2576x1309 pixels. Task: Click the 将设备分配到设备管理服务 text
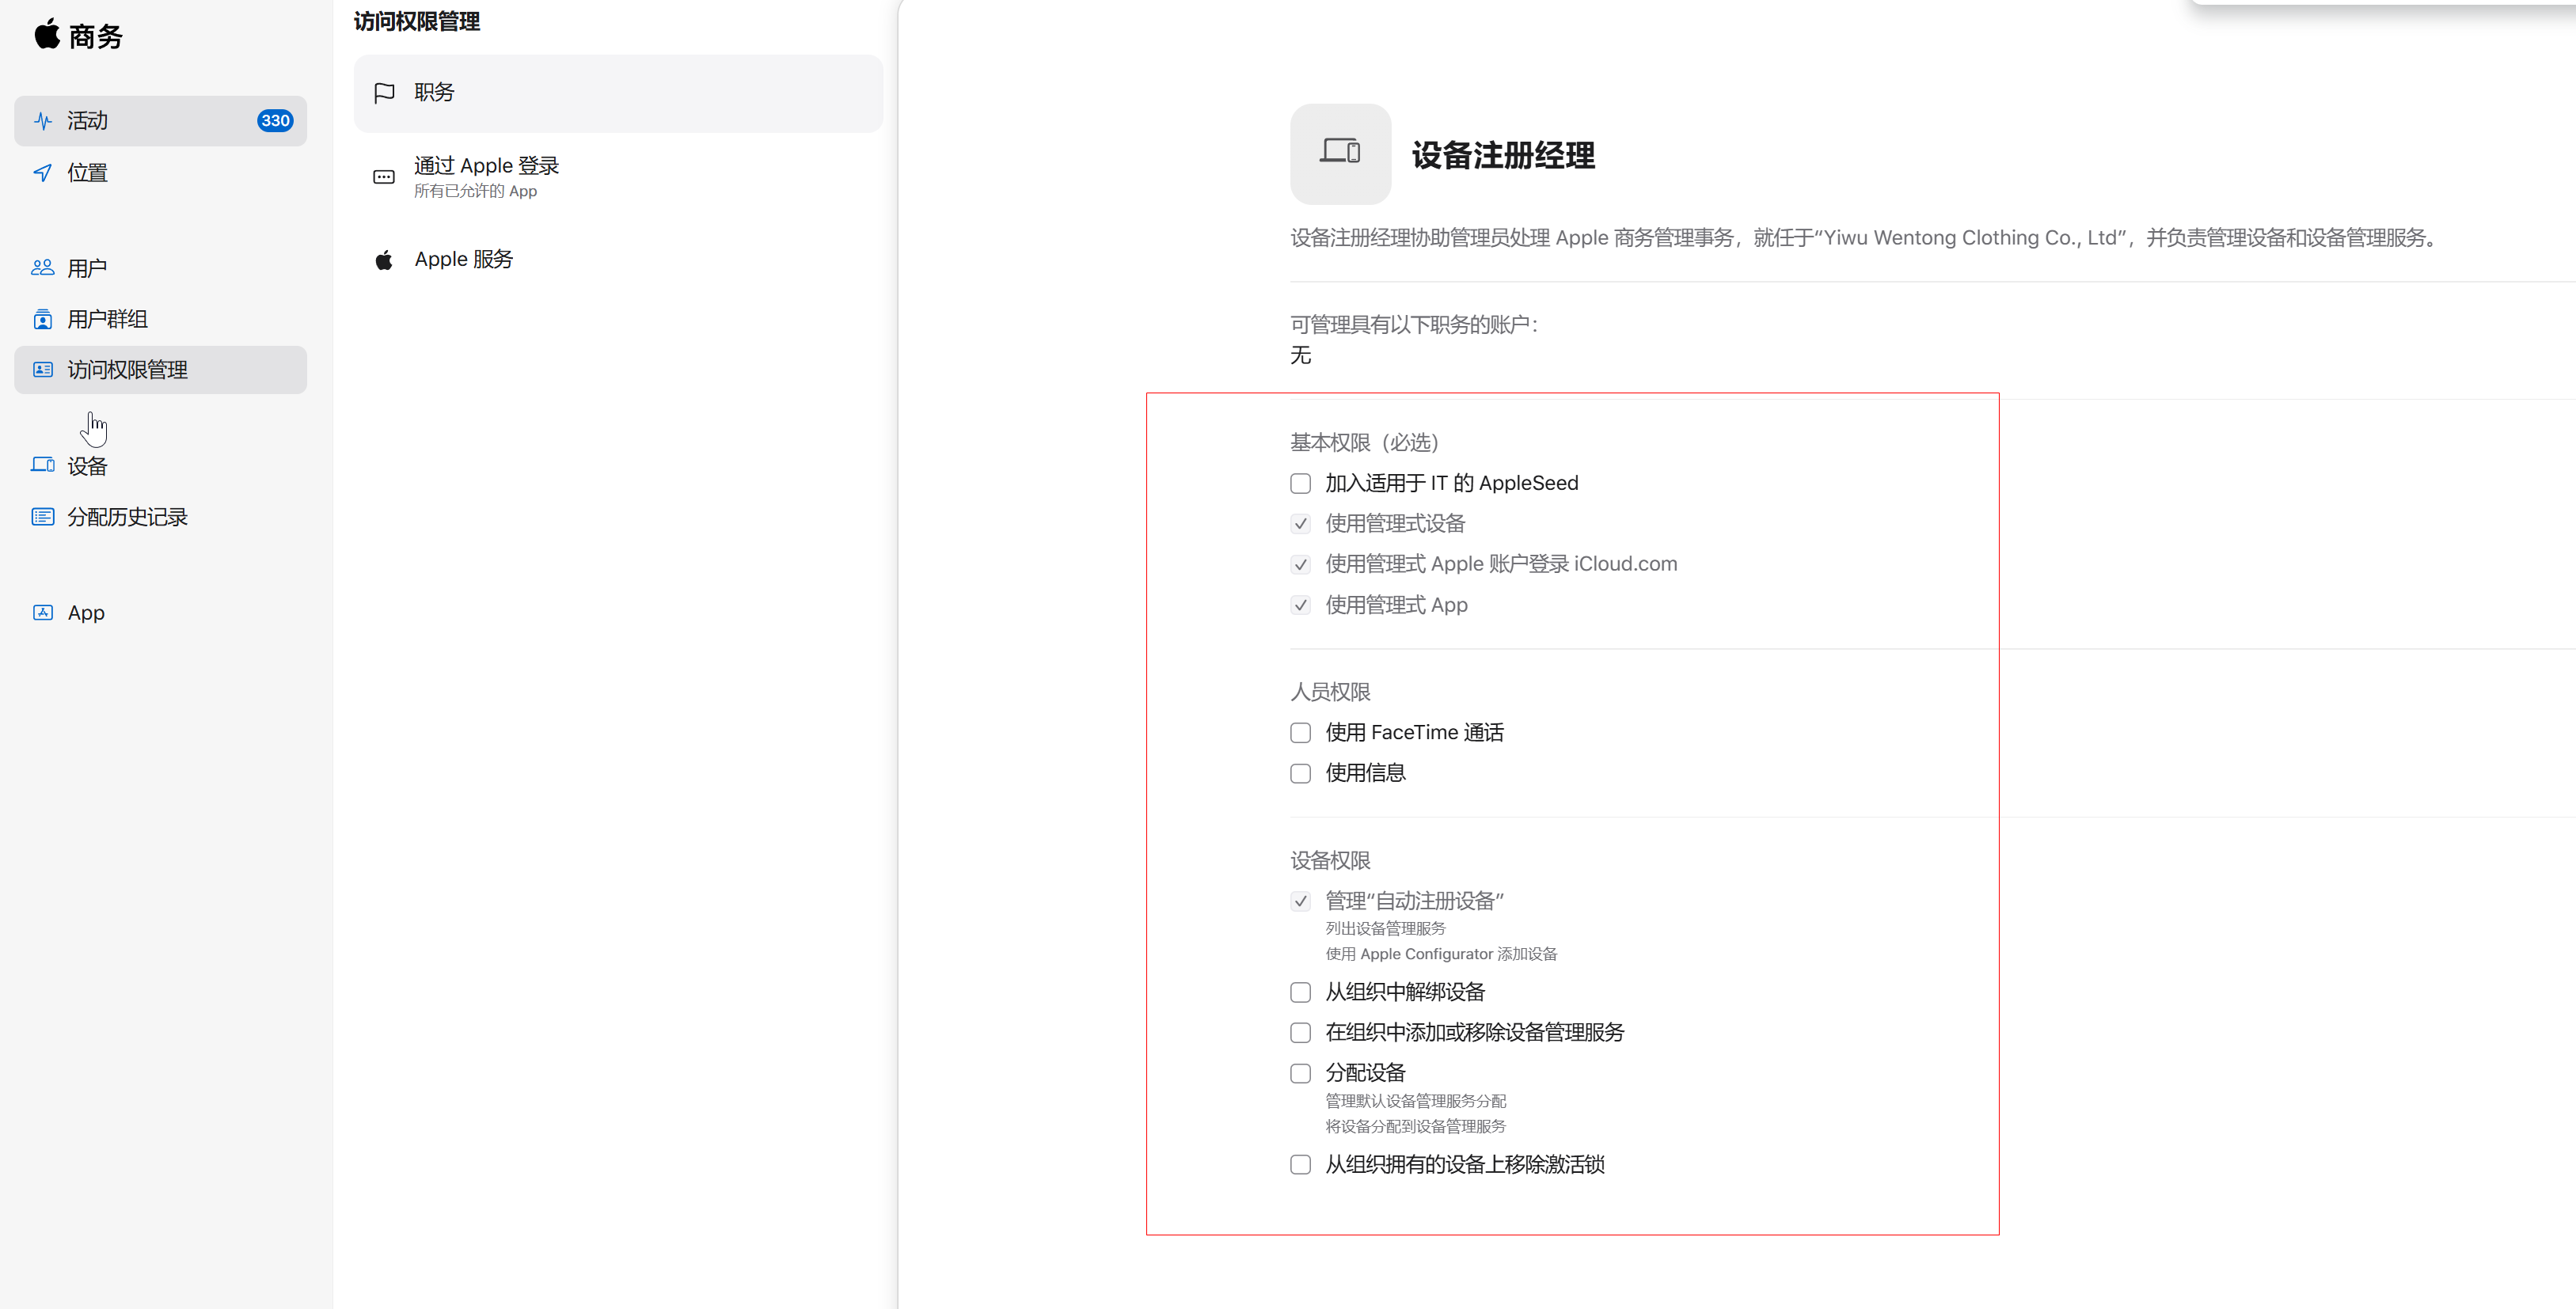tap(1415, 1127)
